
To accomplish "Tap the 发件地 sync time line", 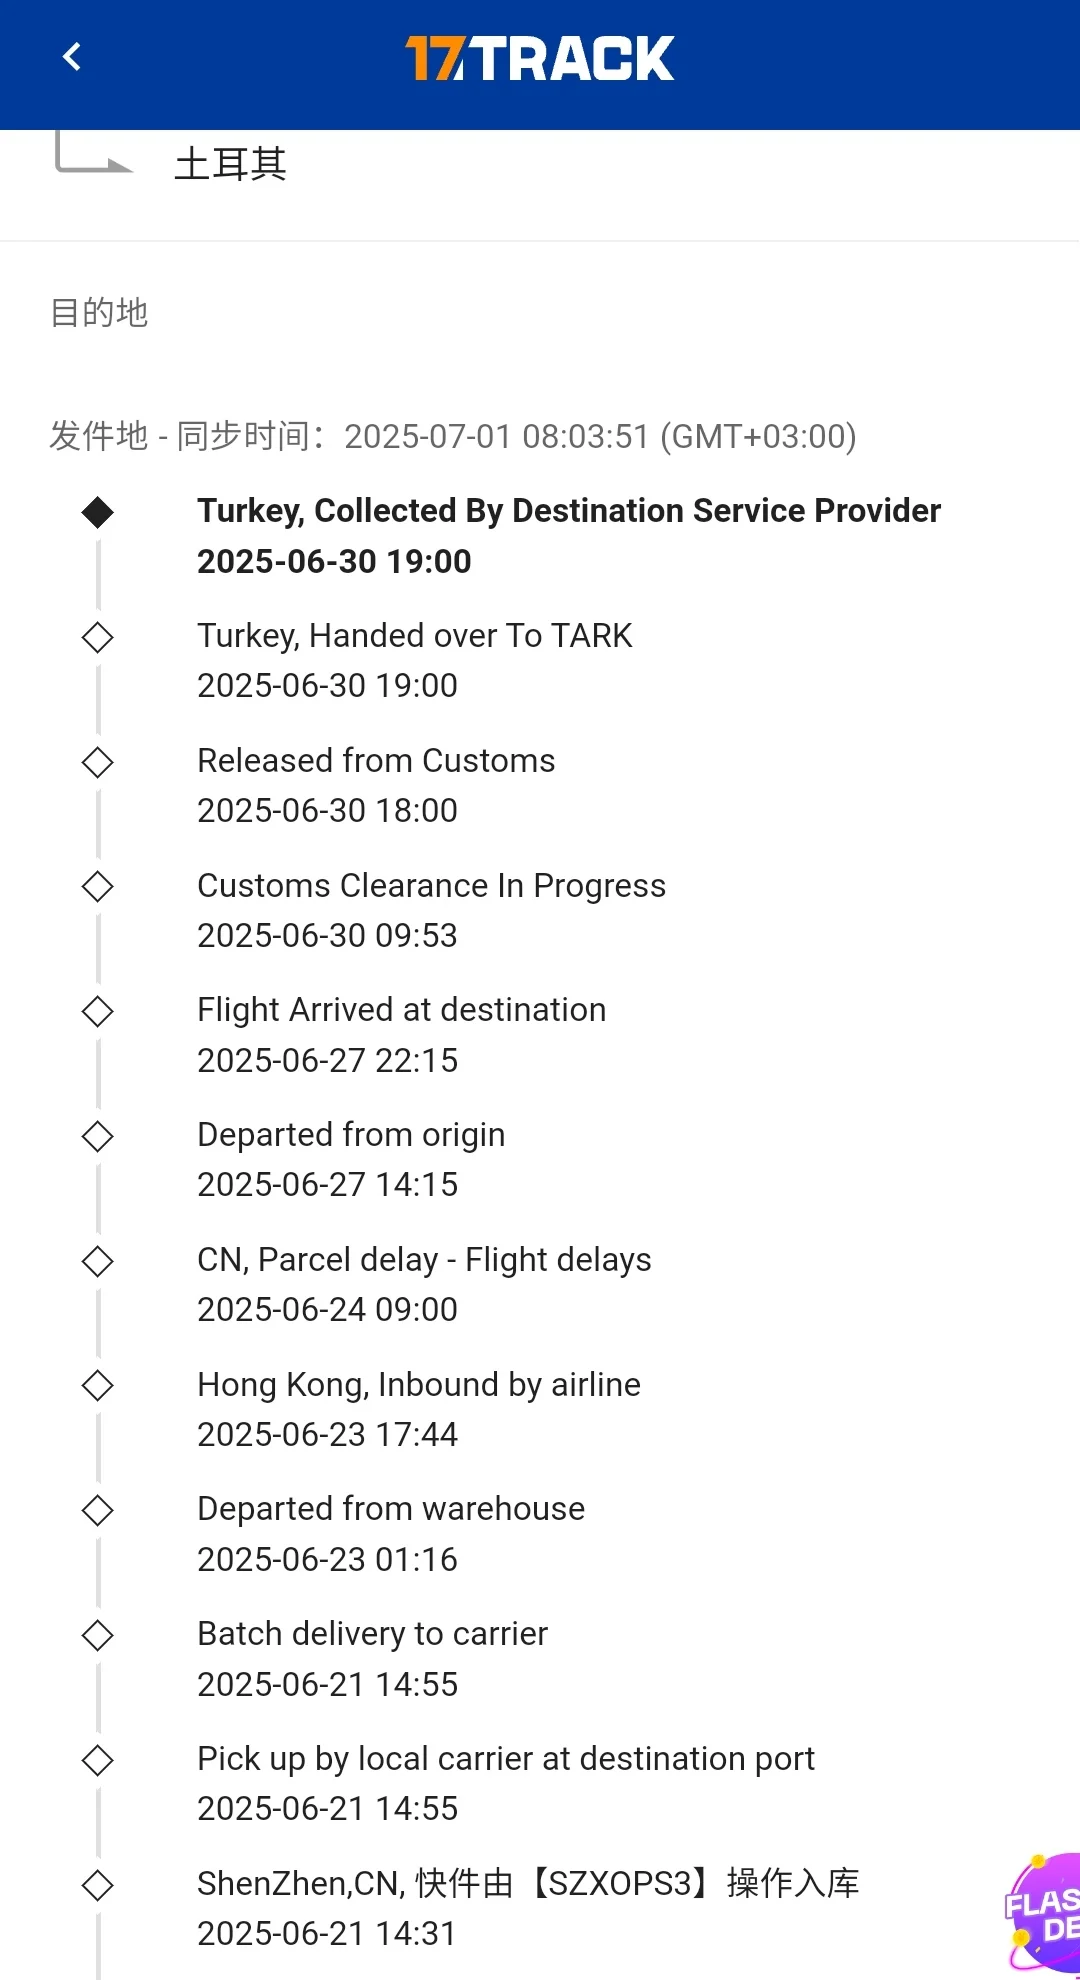I will pos(453,437).
